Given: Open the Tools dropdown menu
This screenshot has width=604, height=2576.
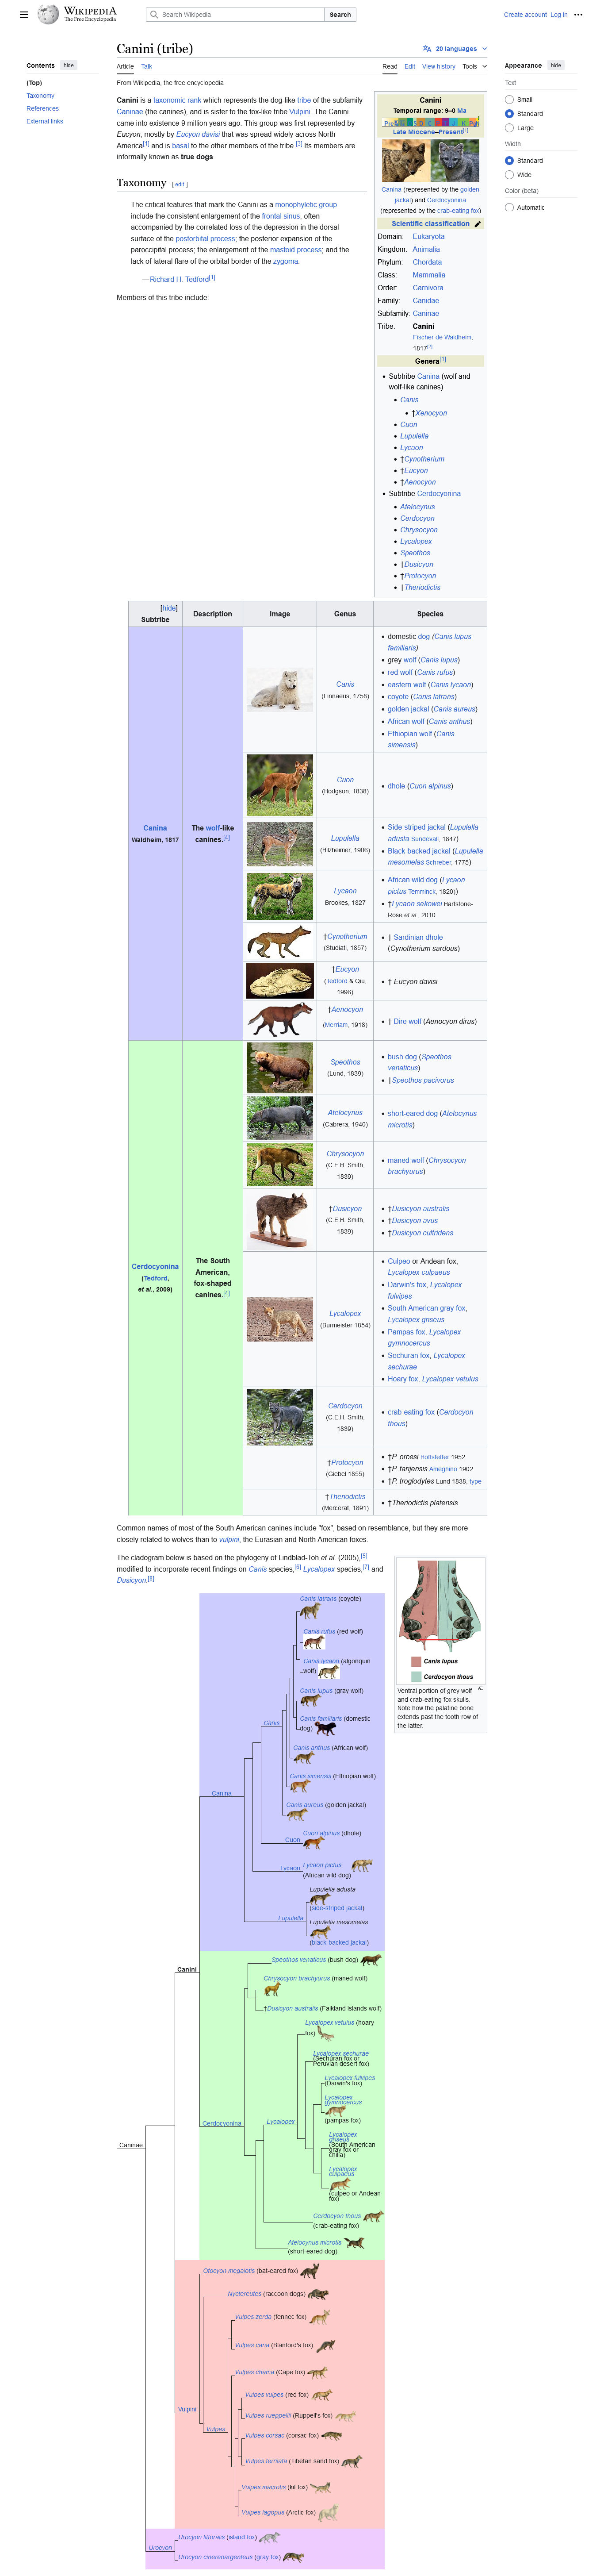Looking at the screenshot, I should (474, 66).
